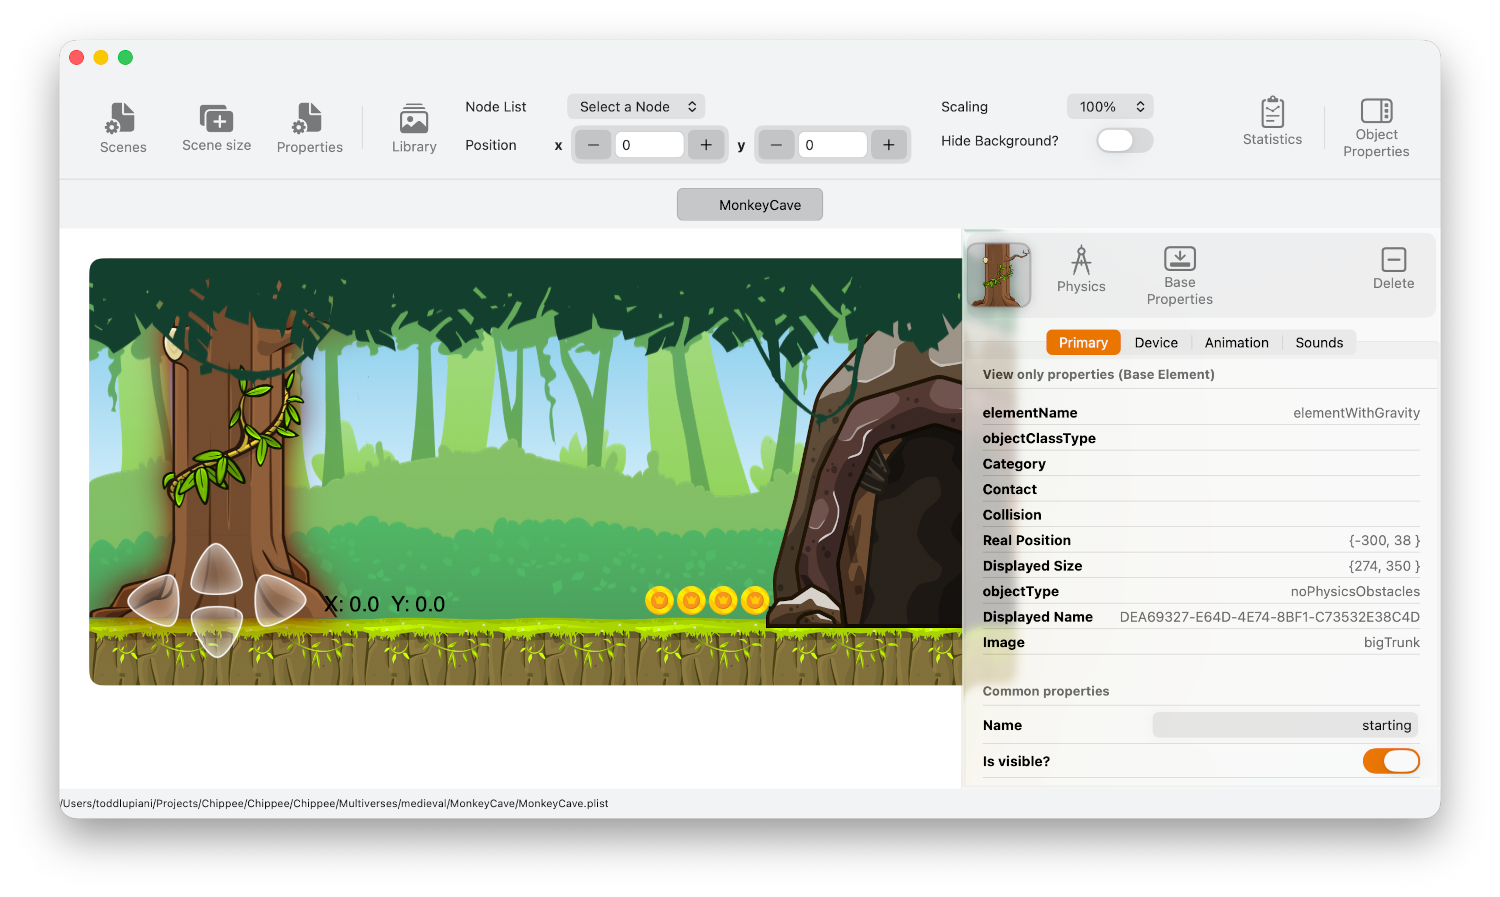Open the Scaling 100% dropdown
Viewport: 1500px width, 897px height.
click(1110, 107)
